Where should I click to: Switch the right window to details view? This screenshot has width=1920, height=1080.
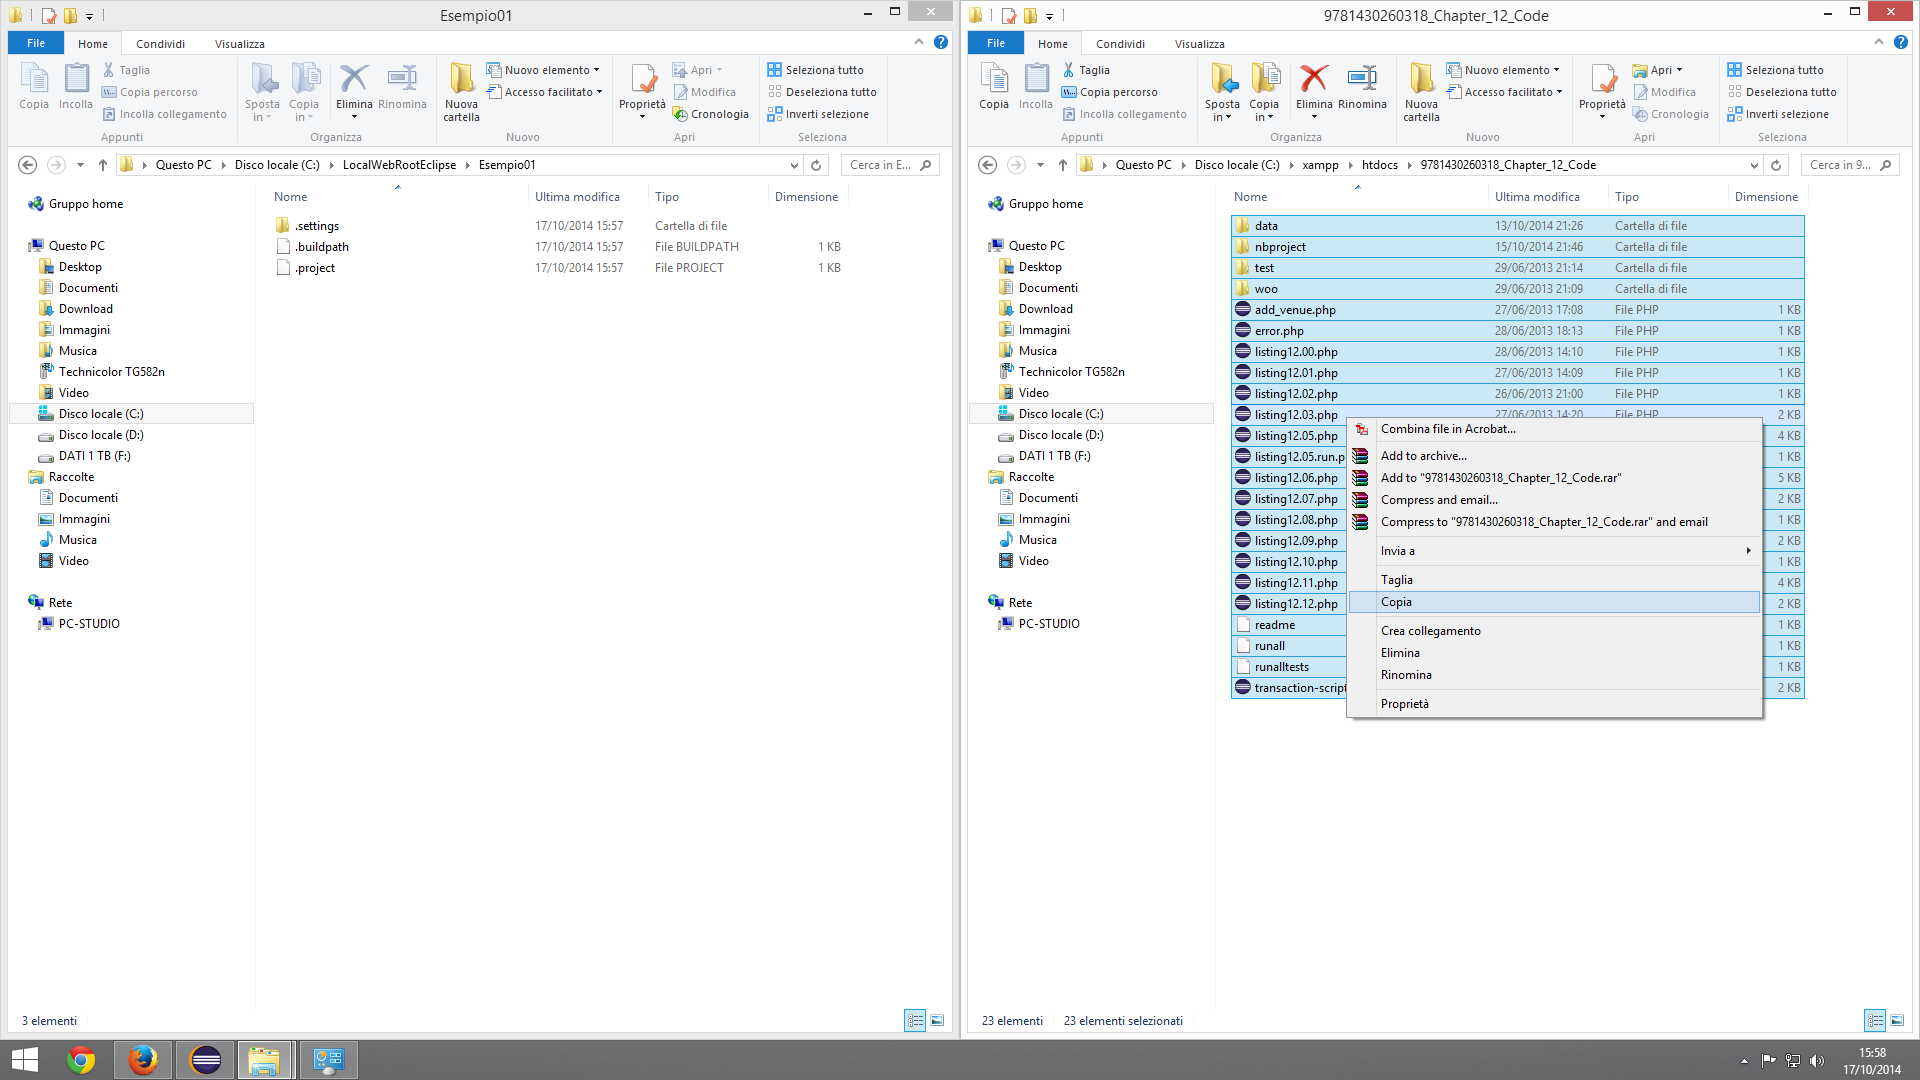(1875, 1020)
